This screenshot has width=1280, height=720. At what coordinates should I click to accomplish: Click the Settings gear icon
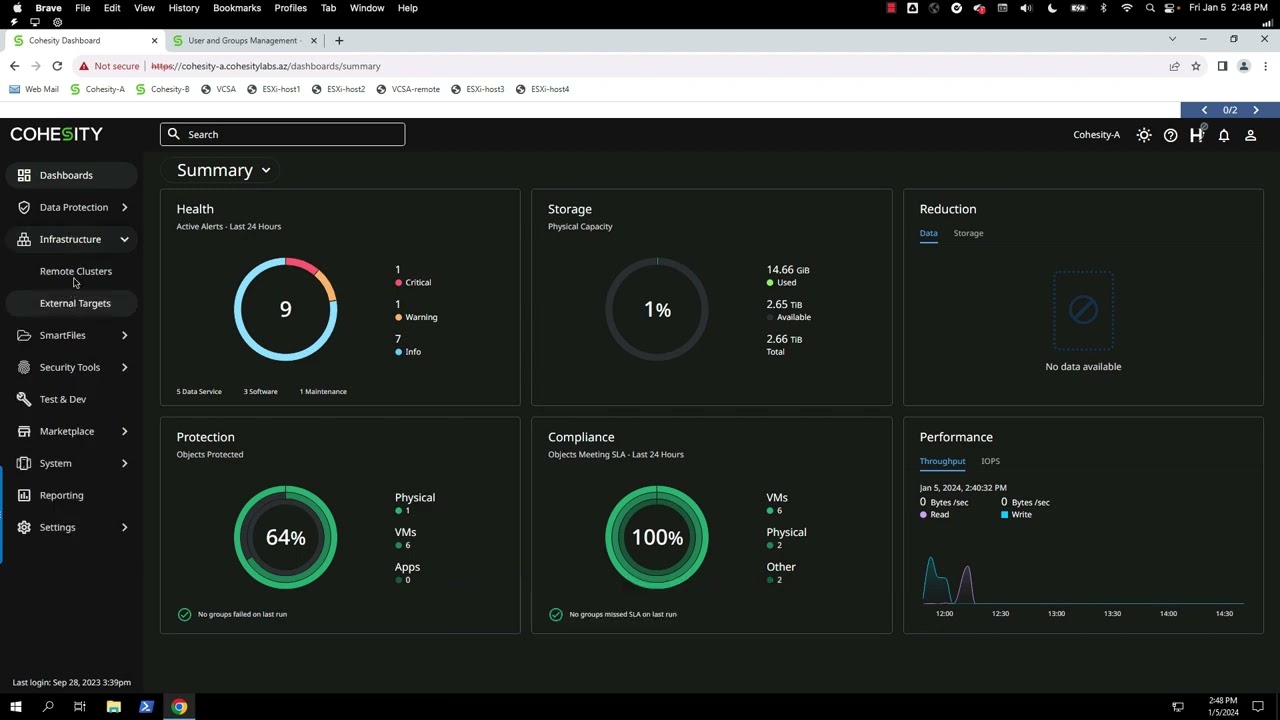24,527
